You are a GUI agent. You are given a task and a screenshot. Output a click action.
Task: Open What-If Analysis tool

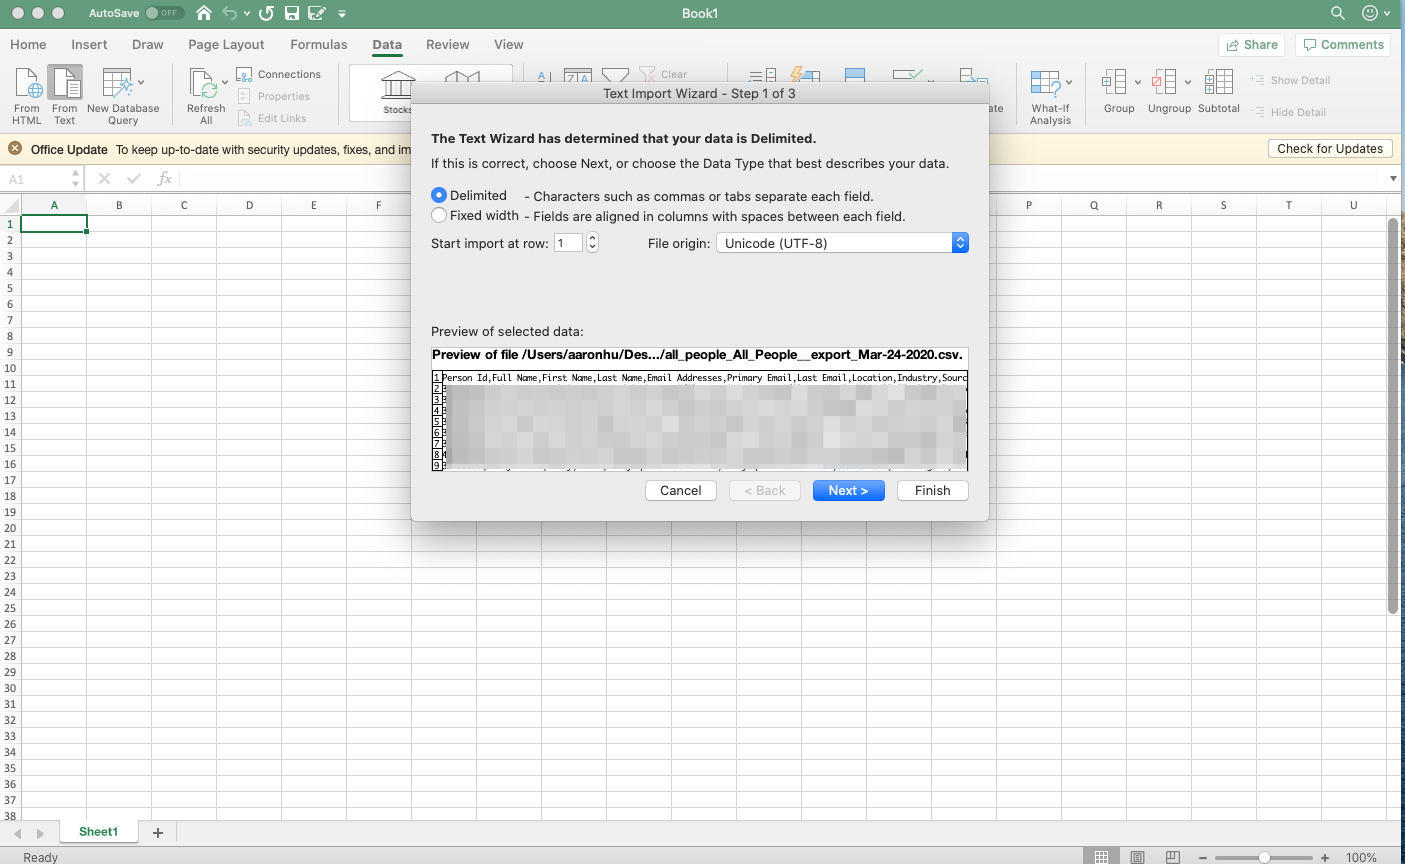point(1046,84)
